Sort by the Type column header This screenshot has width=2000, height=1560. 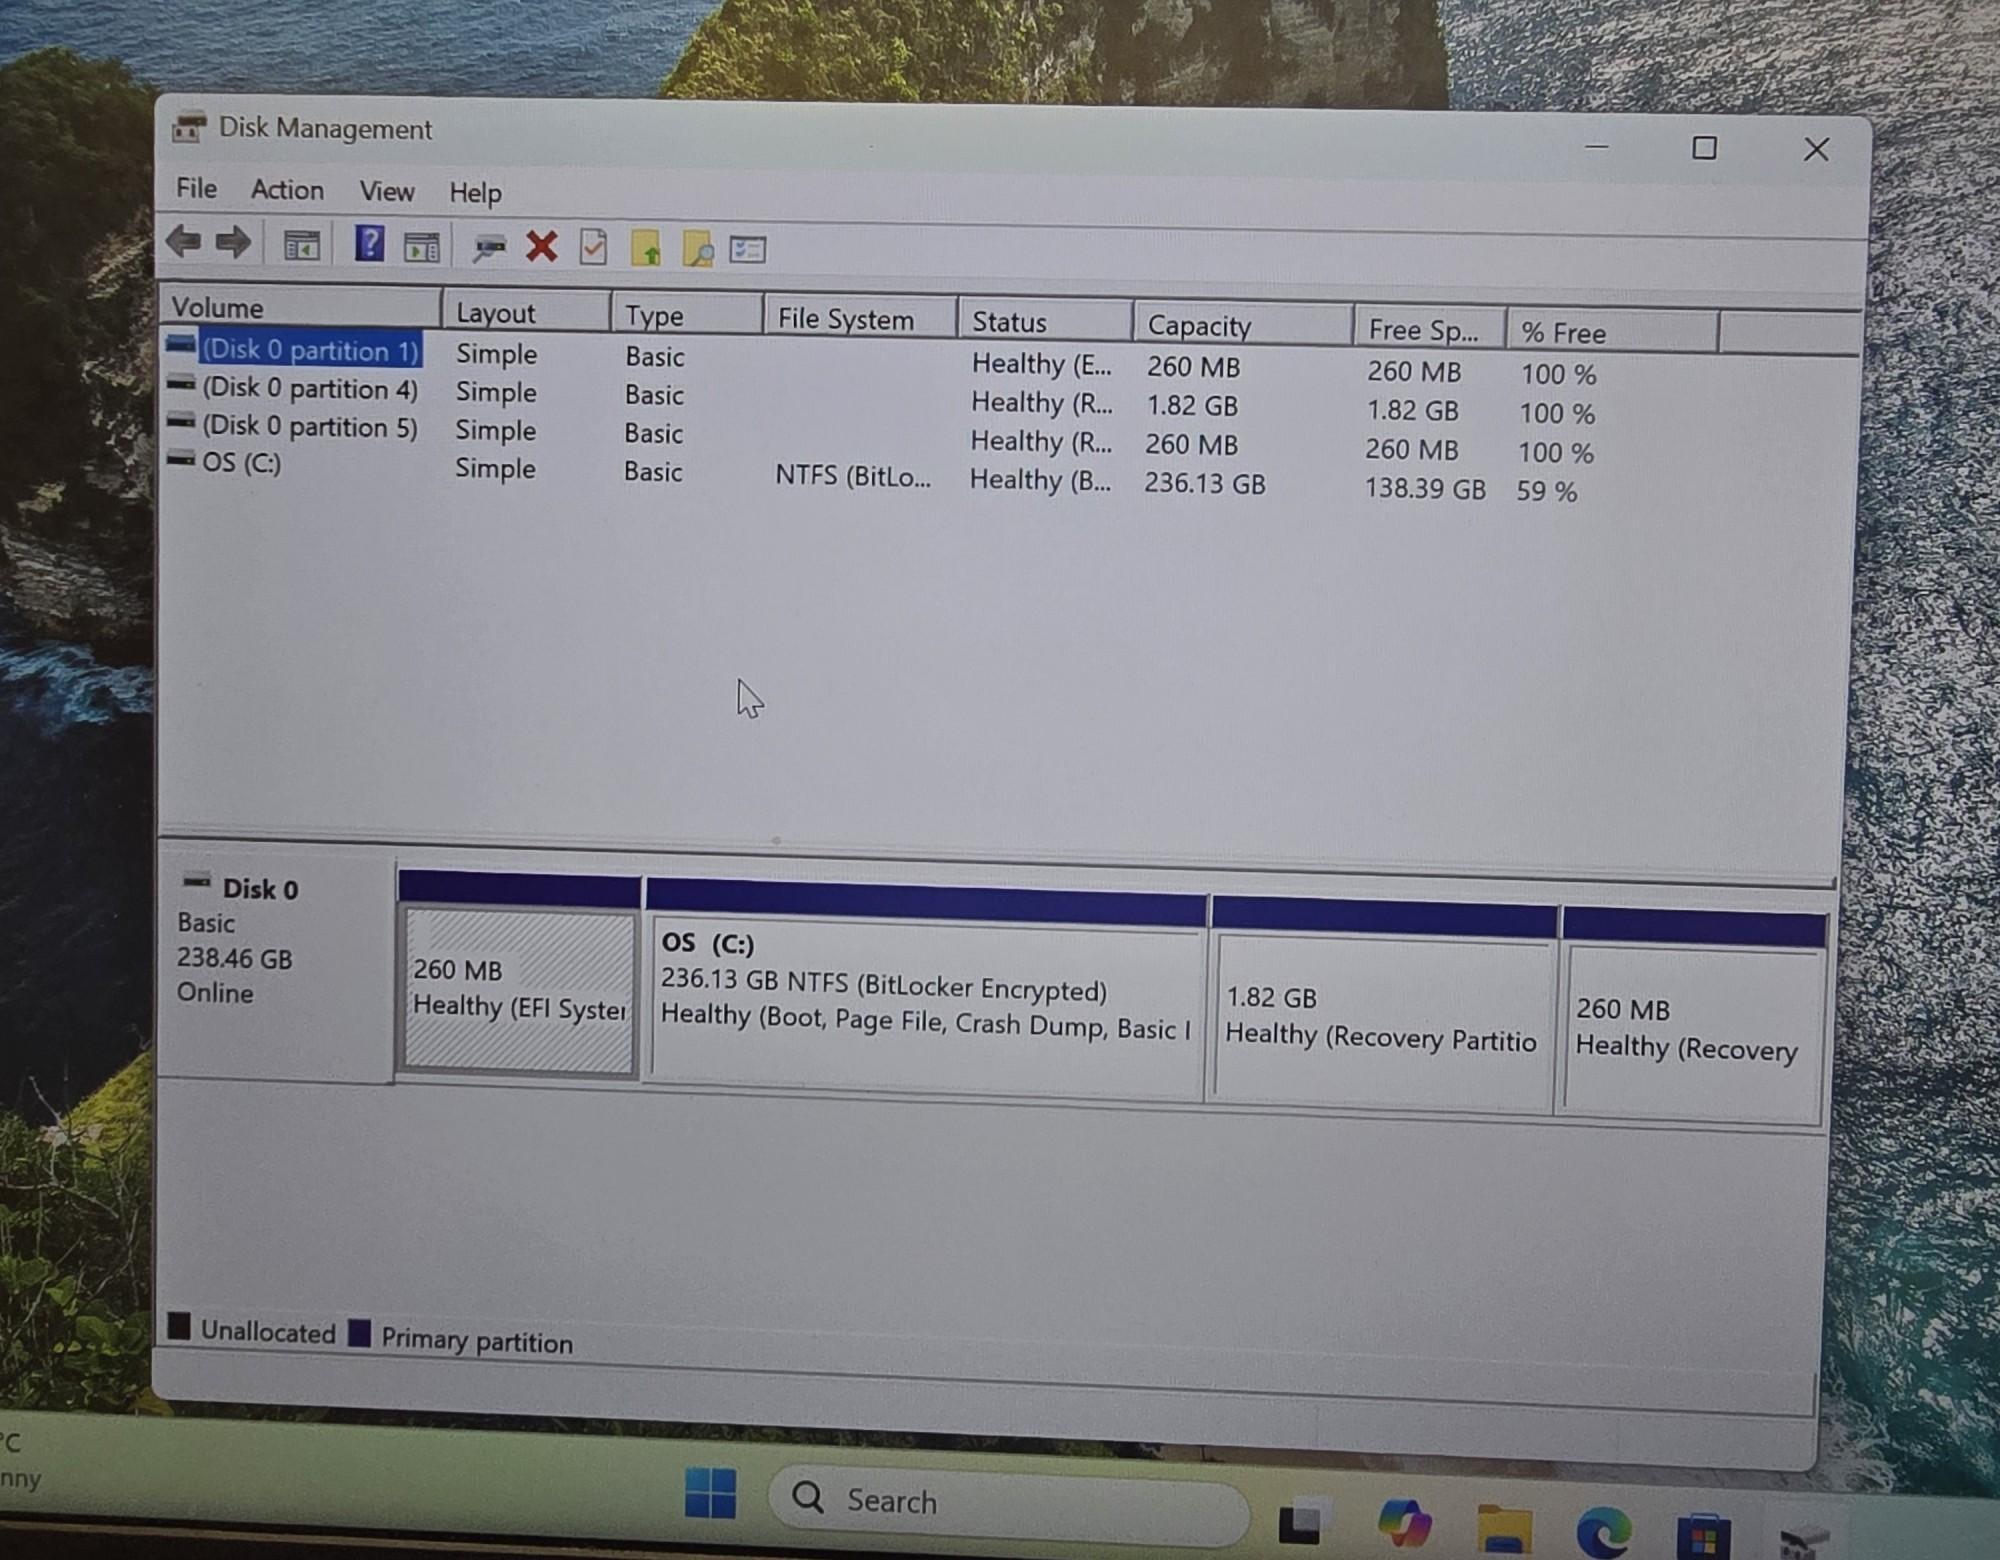pyautogui.click(x=687, y=316)
